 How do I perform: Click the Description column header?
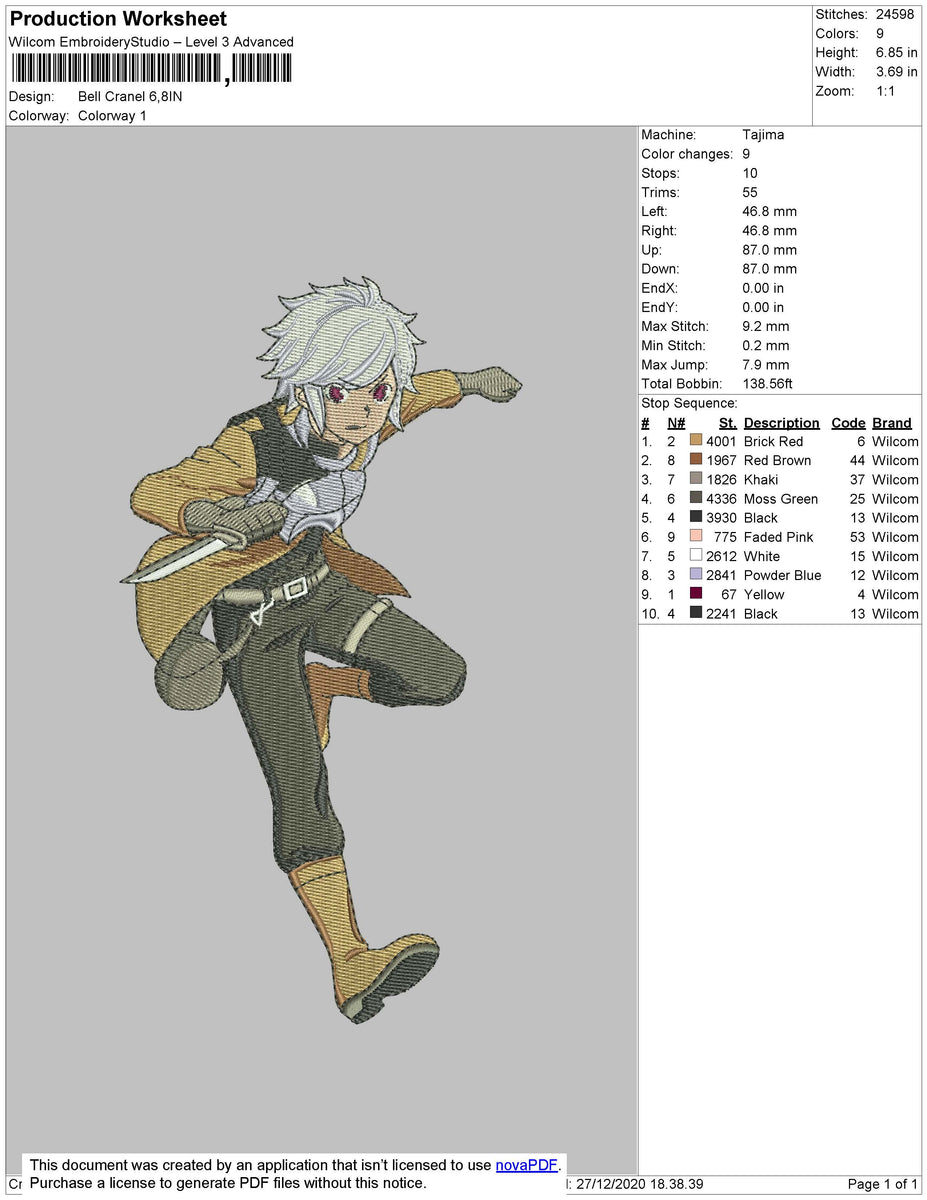(x=781, y=423)
